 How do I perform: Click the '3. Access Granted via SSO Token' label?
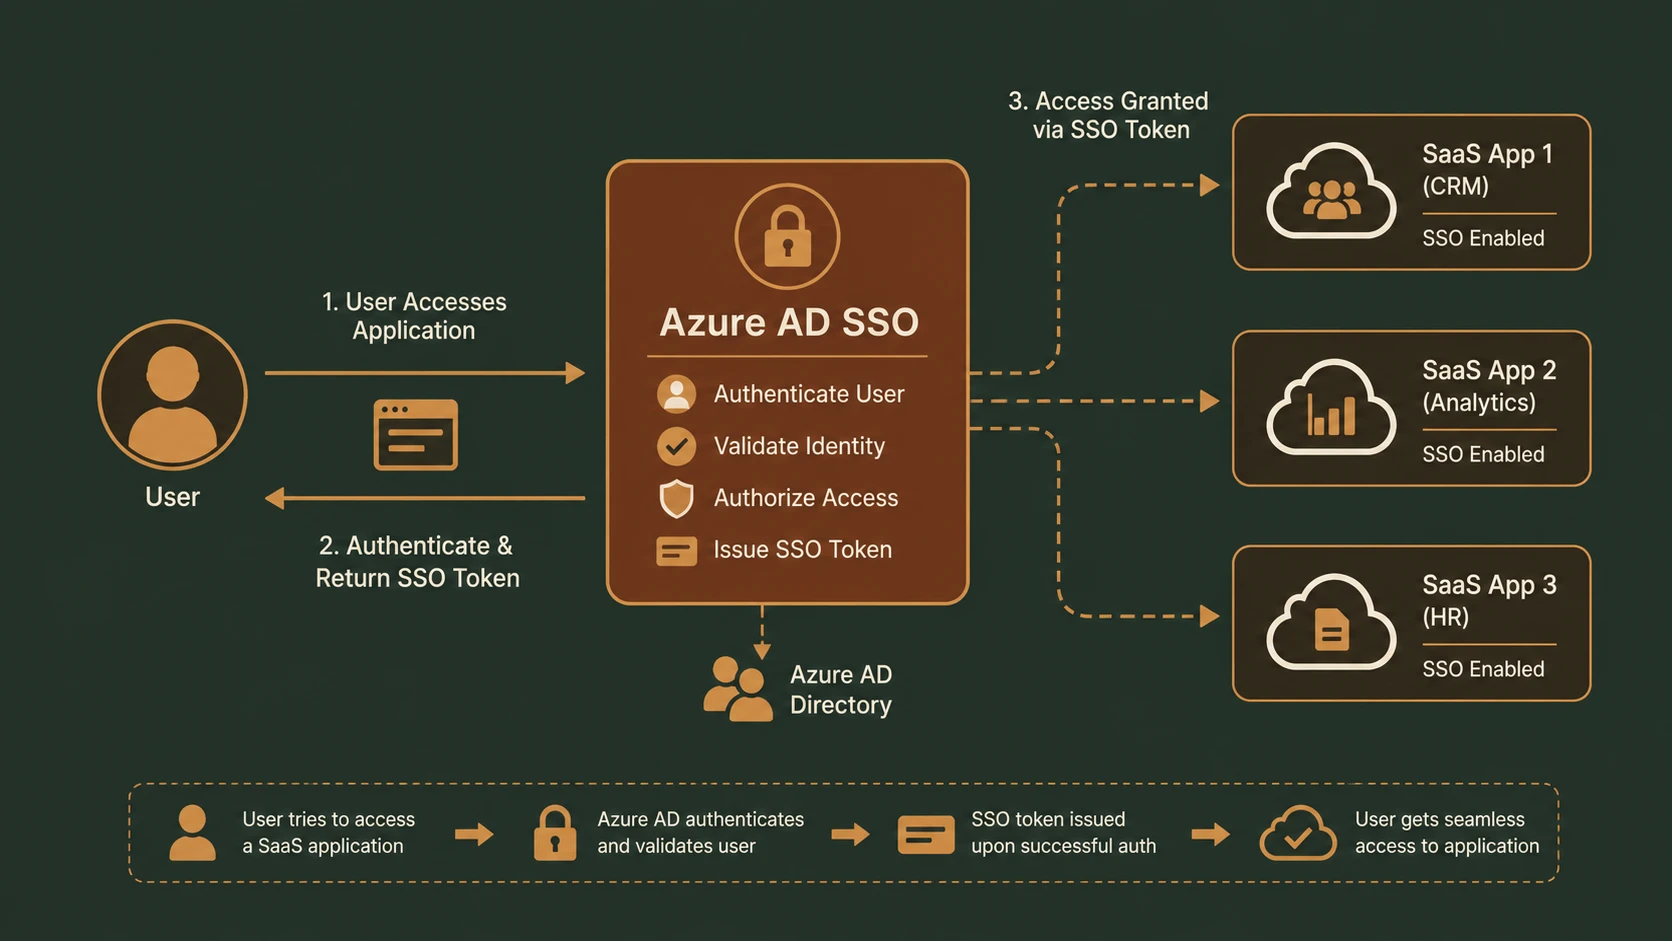click(1109, 115)
